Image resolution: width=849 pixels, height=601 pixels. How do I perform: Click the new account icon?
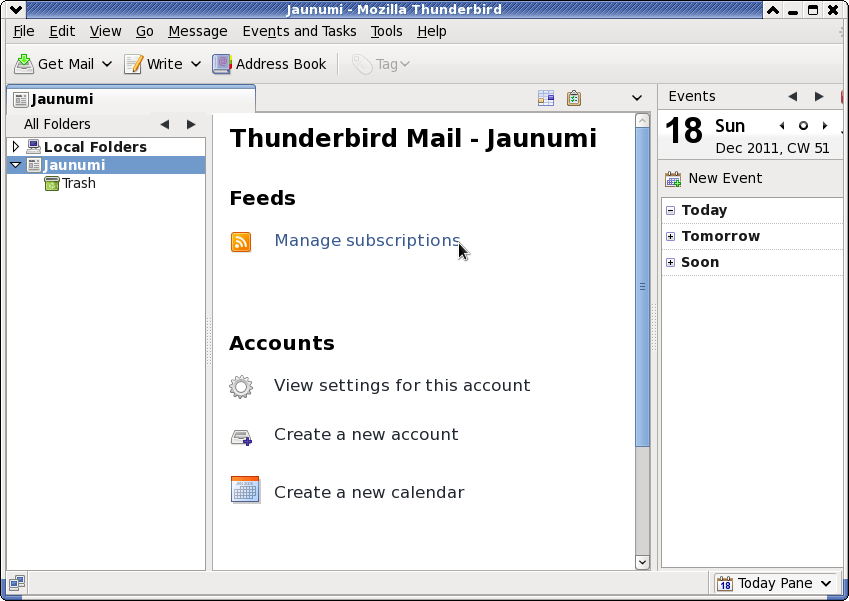(x=241, y=437)
